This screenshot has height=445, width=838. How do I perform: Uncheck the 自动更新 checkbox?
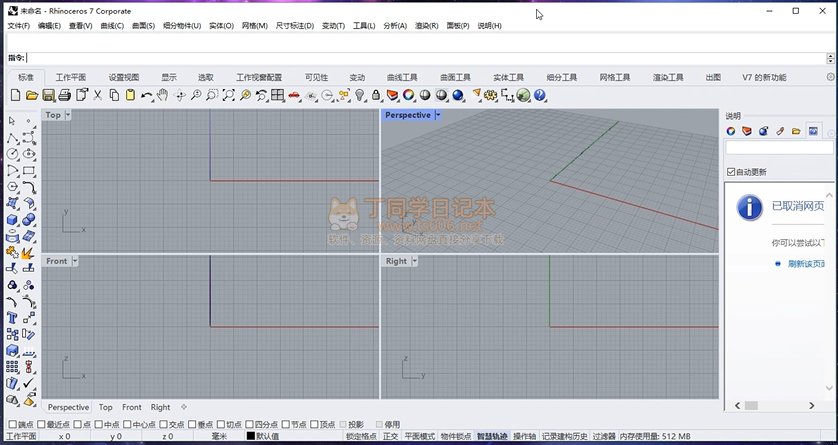pyautogui.click(x=732, y=172)
